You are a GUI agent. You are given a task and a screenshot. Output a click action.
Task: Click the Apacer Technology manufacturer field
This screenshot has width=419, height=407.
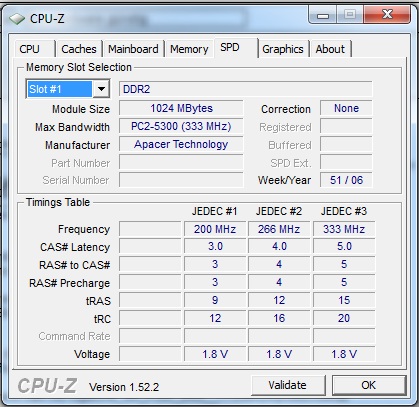coord(181,144)
